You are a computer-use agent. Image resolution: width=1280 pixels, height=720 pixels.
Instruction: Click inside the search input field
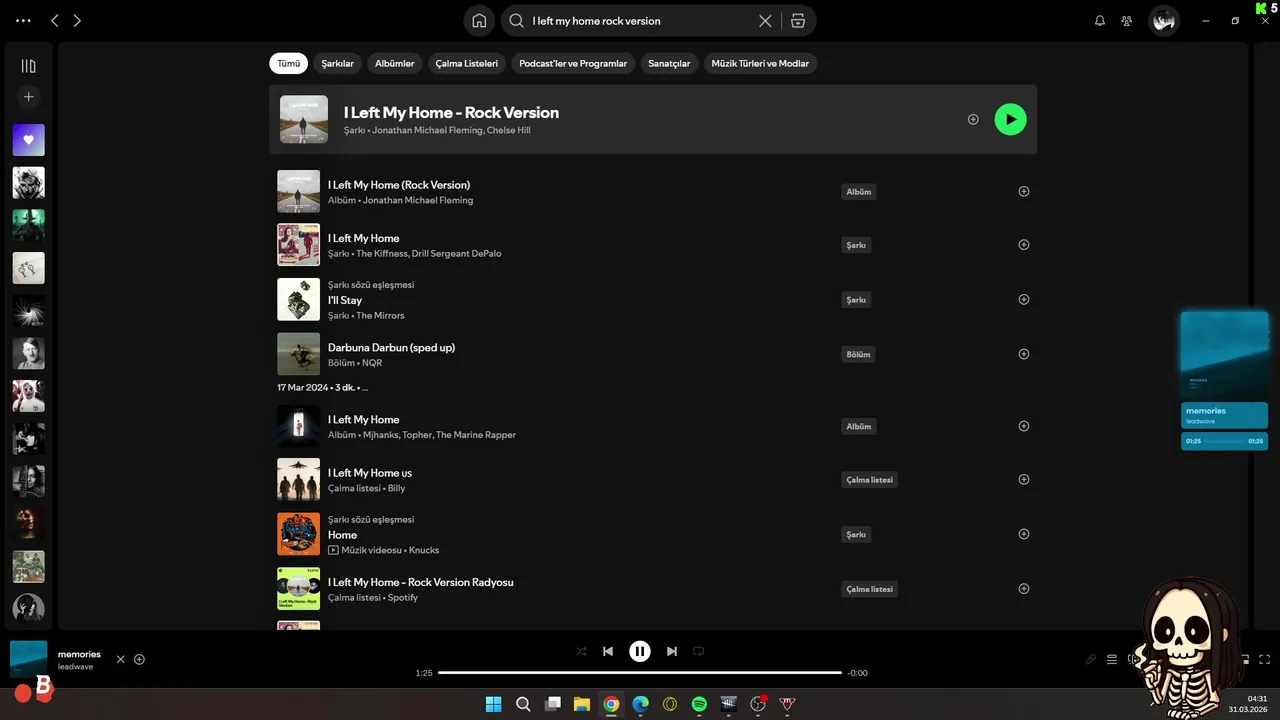640,21
